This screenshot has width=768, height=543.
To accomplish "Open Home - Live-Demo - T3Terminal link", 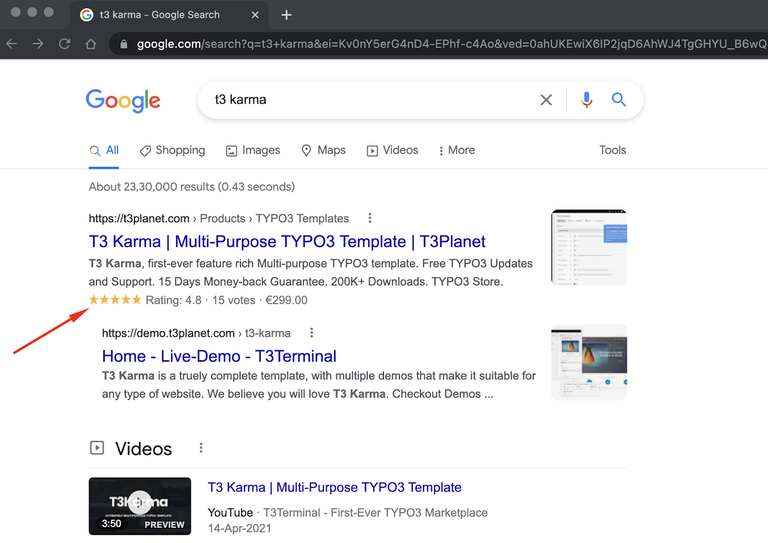I will (219, 356).
